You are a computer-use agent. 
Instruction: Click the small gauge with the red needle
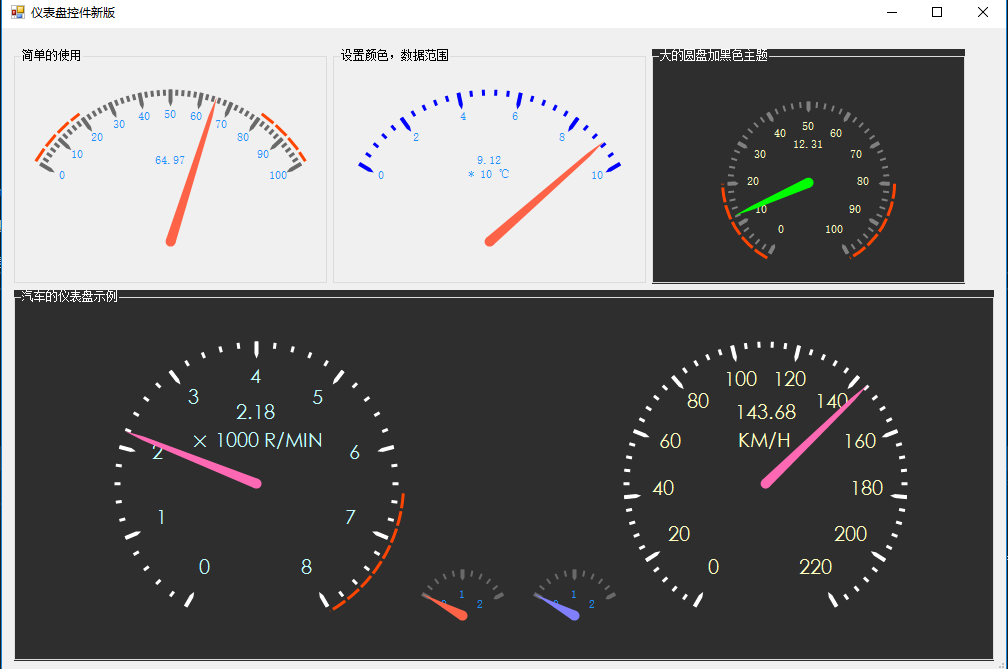(x=461, y=594)
